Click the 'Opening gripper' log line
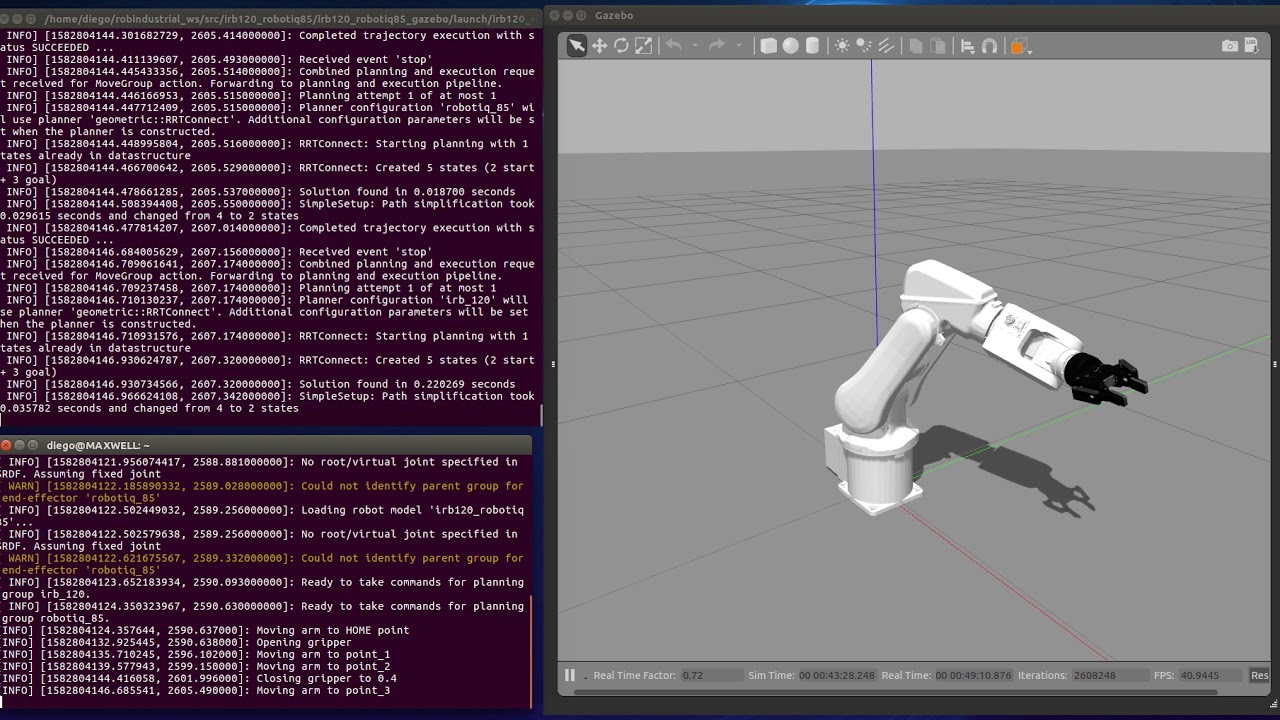Image resolution: width=1280 pixels, height=720 pixels. (x=177, y=642)
